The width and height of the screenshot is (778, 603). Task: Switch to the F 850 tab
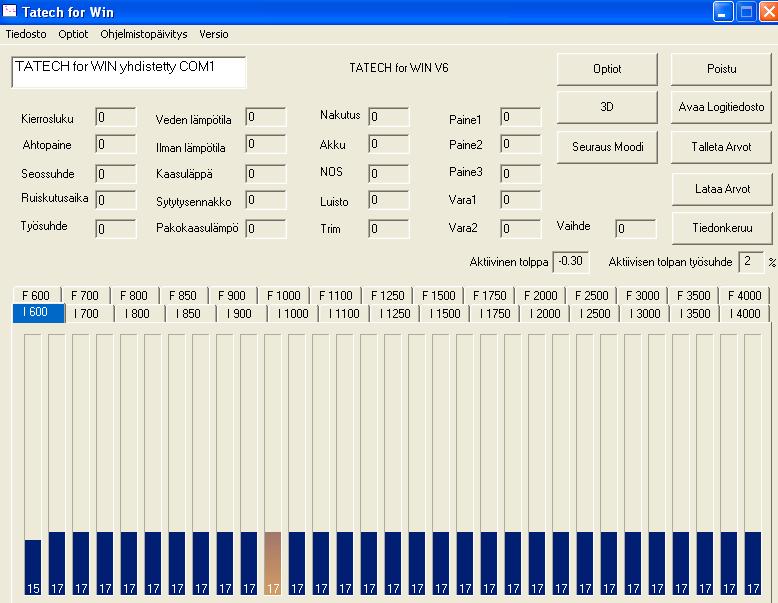(183, 296)
